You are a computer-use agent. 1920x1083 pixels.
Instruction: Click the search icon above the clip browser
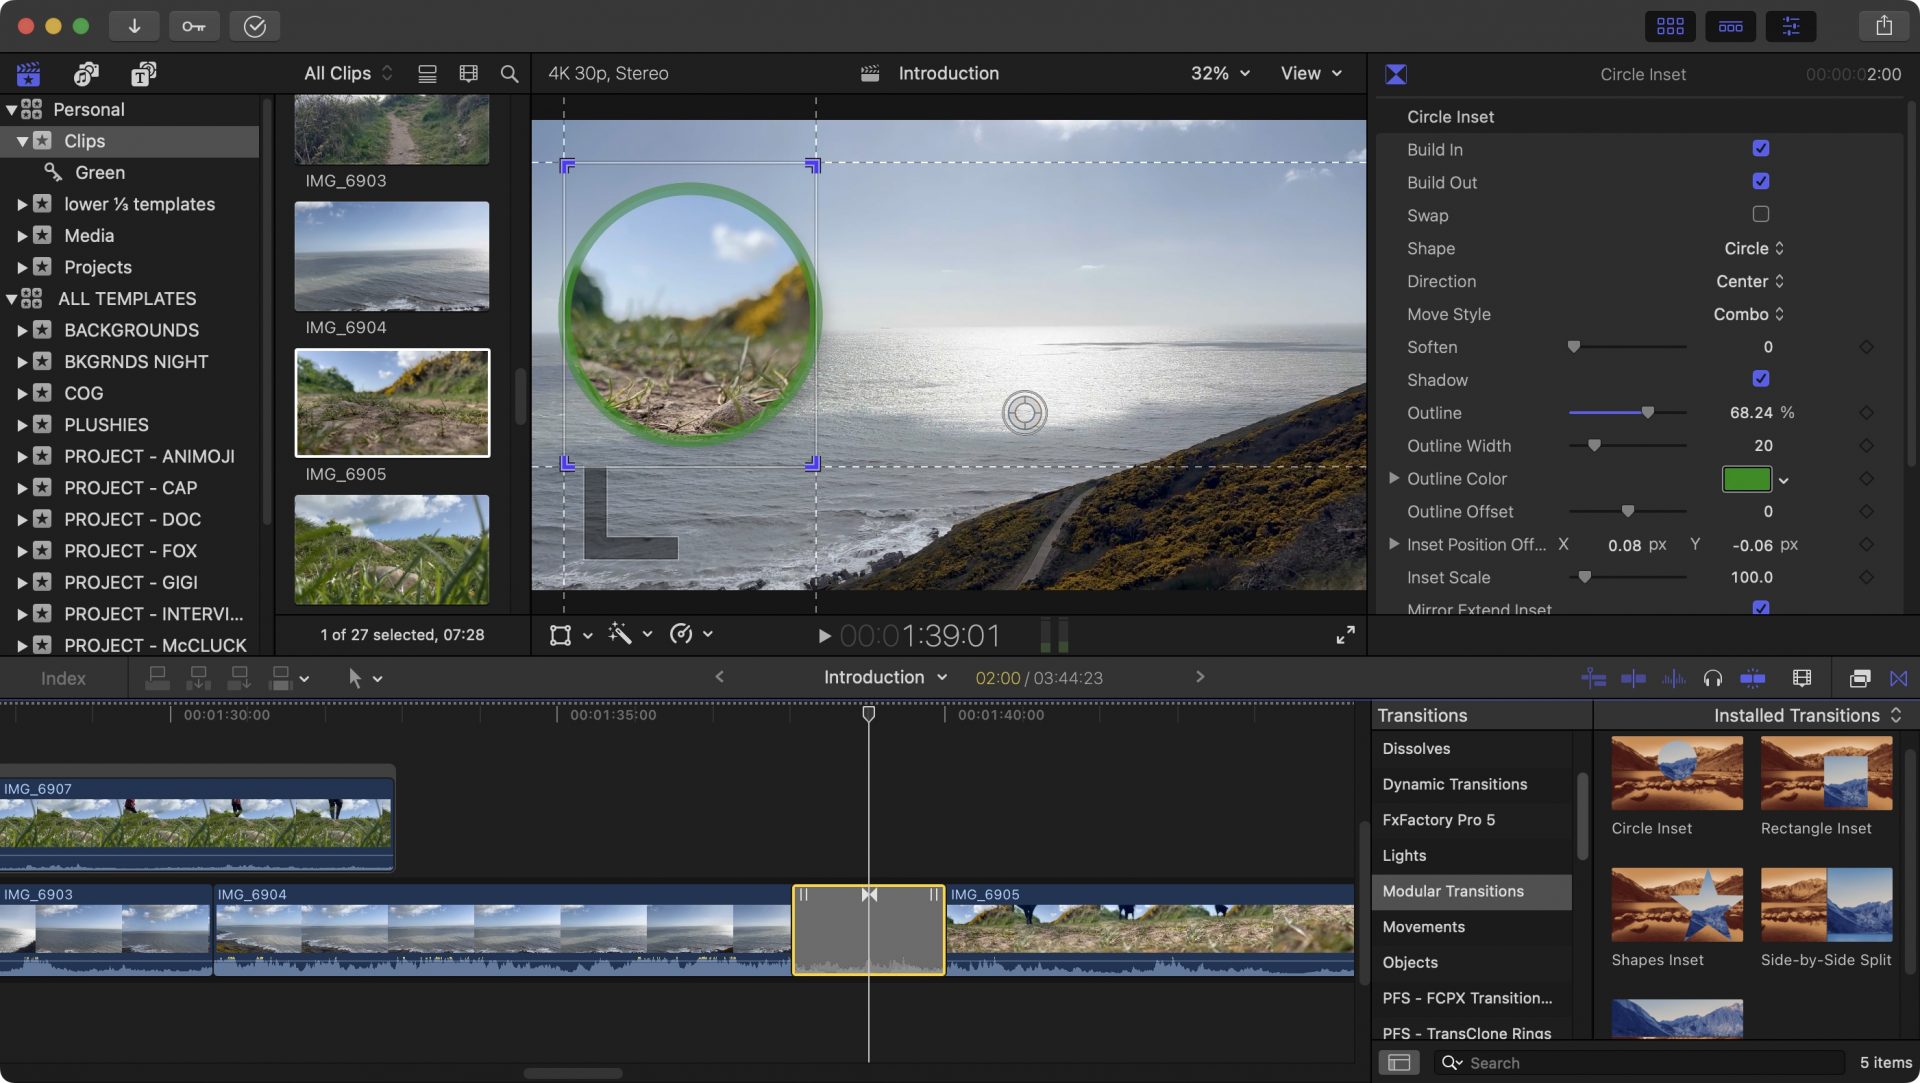[509, 73]
